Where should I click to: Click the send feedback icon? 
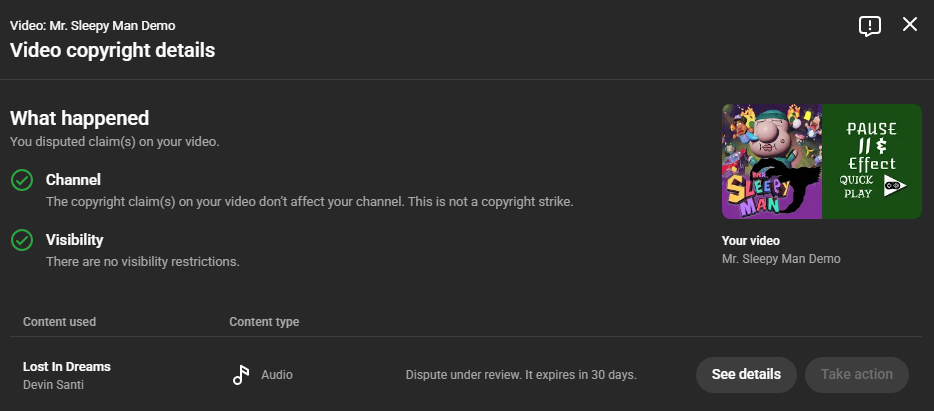(x=870, y=26)
